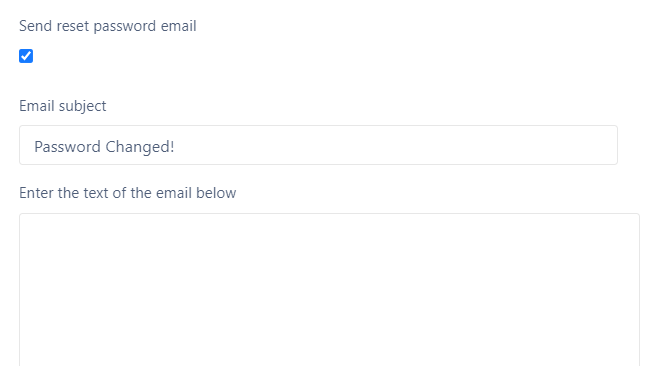Click into the Email subject input field
The width and height of the screenshot is (656, 366).
[x=318, y=145]
